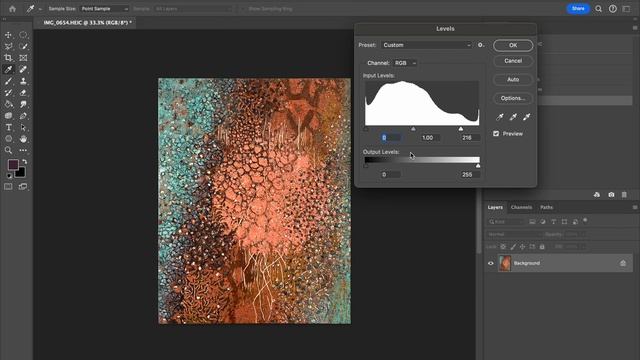The height and width of the screenshot is (360, 640).
Task: Select the Hand tool
Action: (23, 139)
